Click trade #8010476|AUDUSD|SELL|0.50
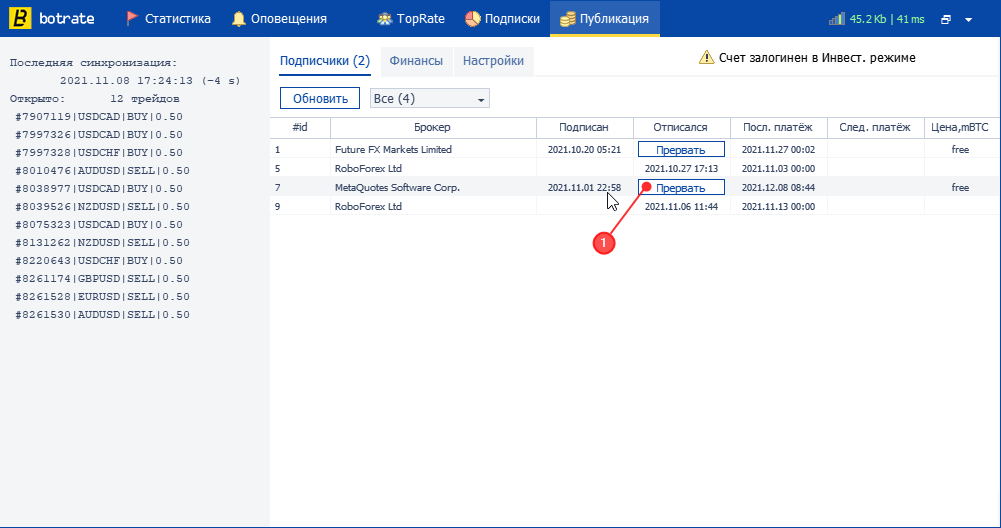 (x=102, y=170)
